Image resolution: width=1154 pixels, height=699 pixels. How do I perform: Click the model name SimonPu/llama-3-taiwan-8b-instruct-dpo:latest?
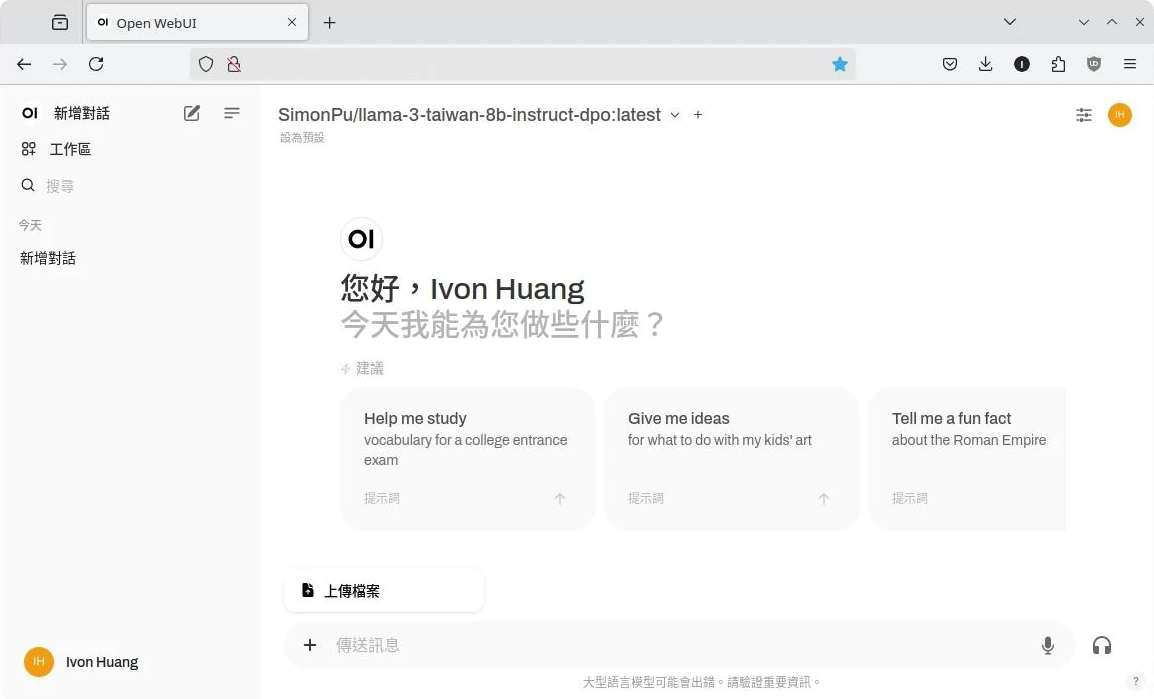[x=469, y=115]
